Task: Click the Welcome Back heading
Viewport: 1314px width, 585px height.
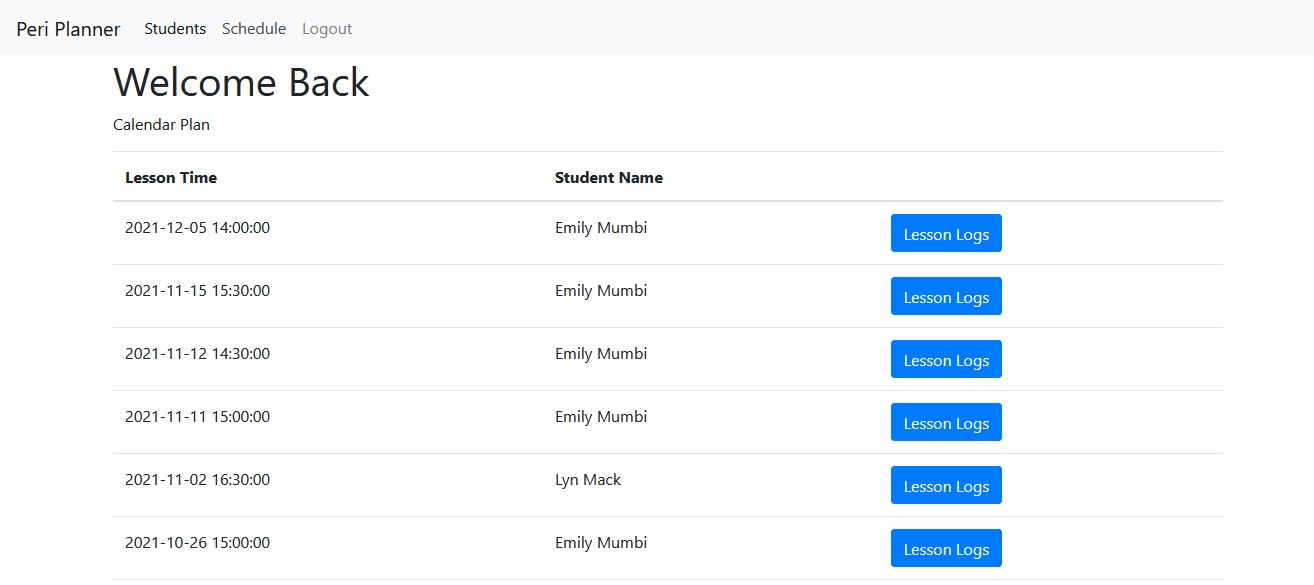Action: (x=241, y=83)
